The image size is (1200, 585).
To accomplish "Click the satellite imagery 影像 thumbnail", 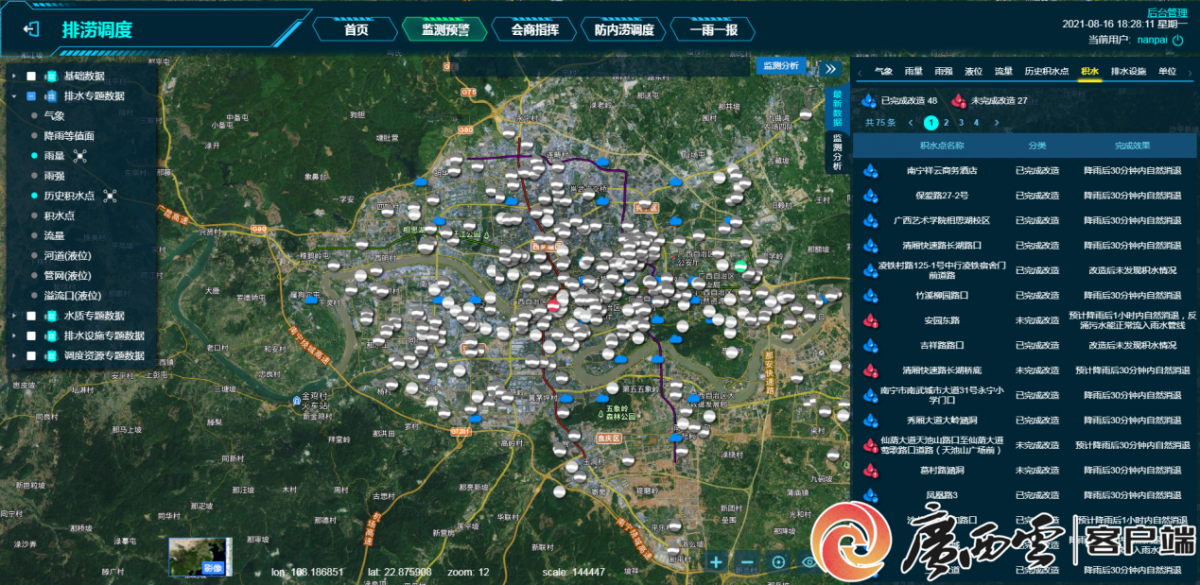I will pos(200,556).
